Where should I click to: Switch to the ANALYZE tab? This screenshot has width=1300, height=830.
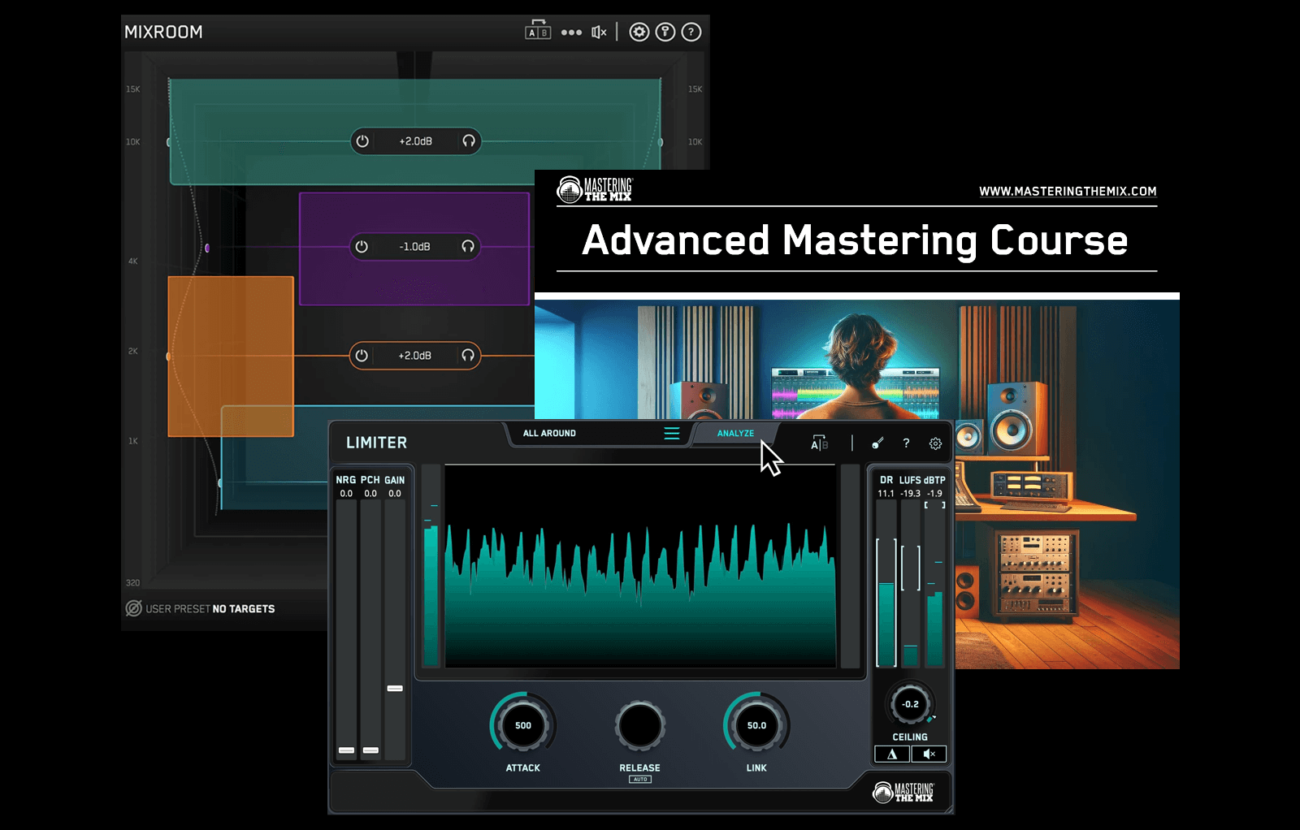735,433
